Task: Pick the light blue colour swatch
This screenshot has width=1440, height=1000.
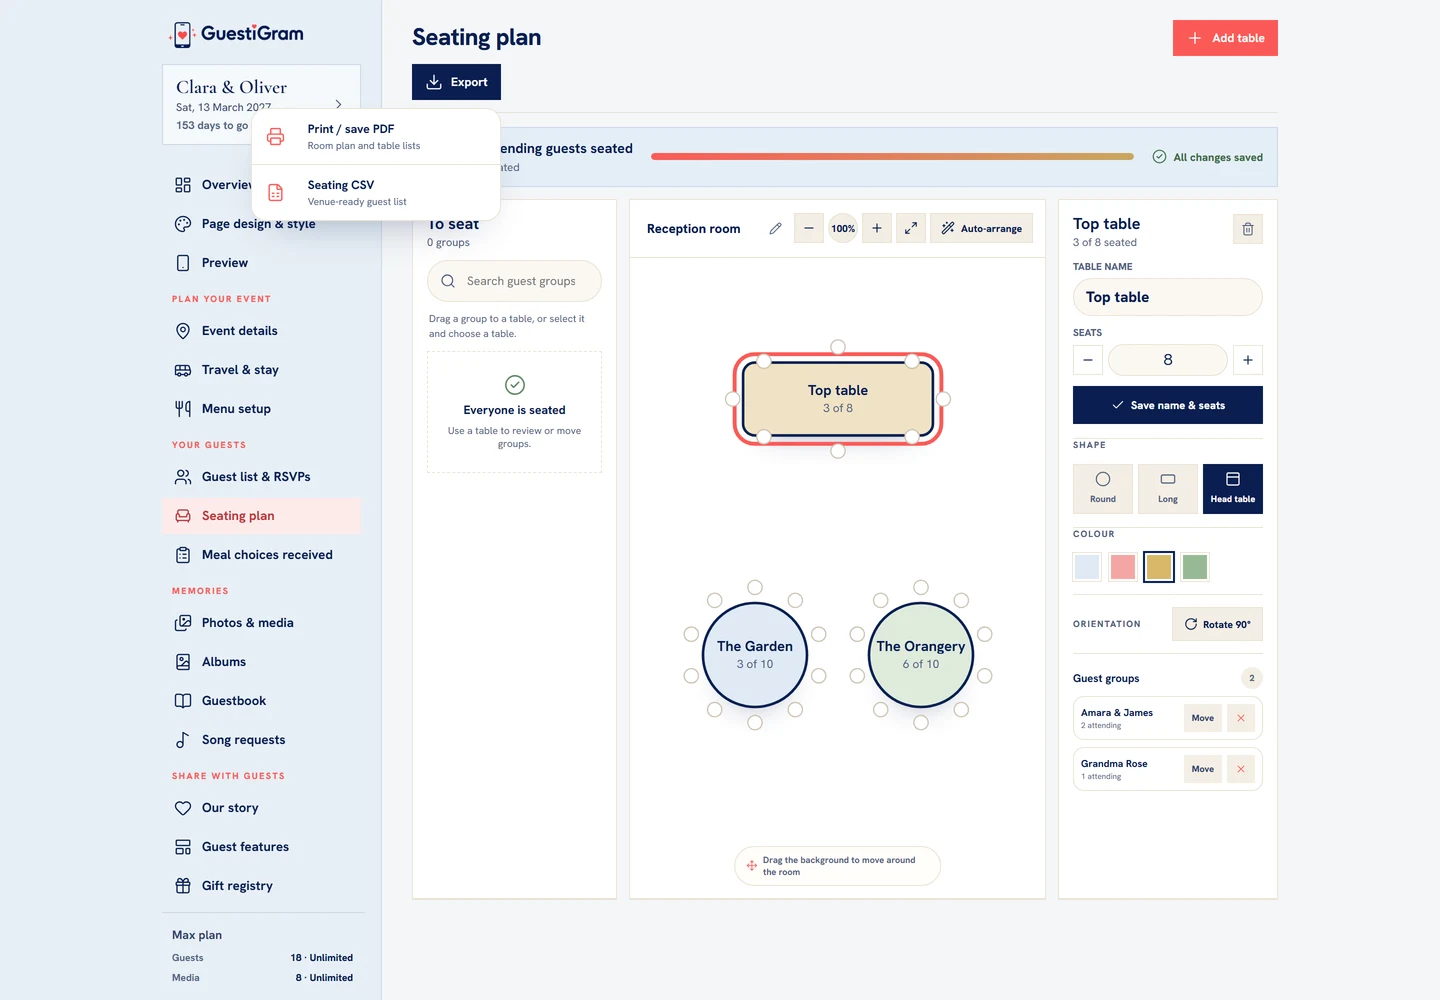Action: 1087,567
